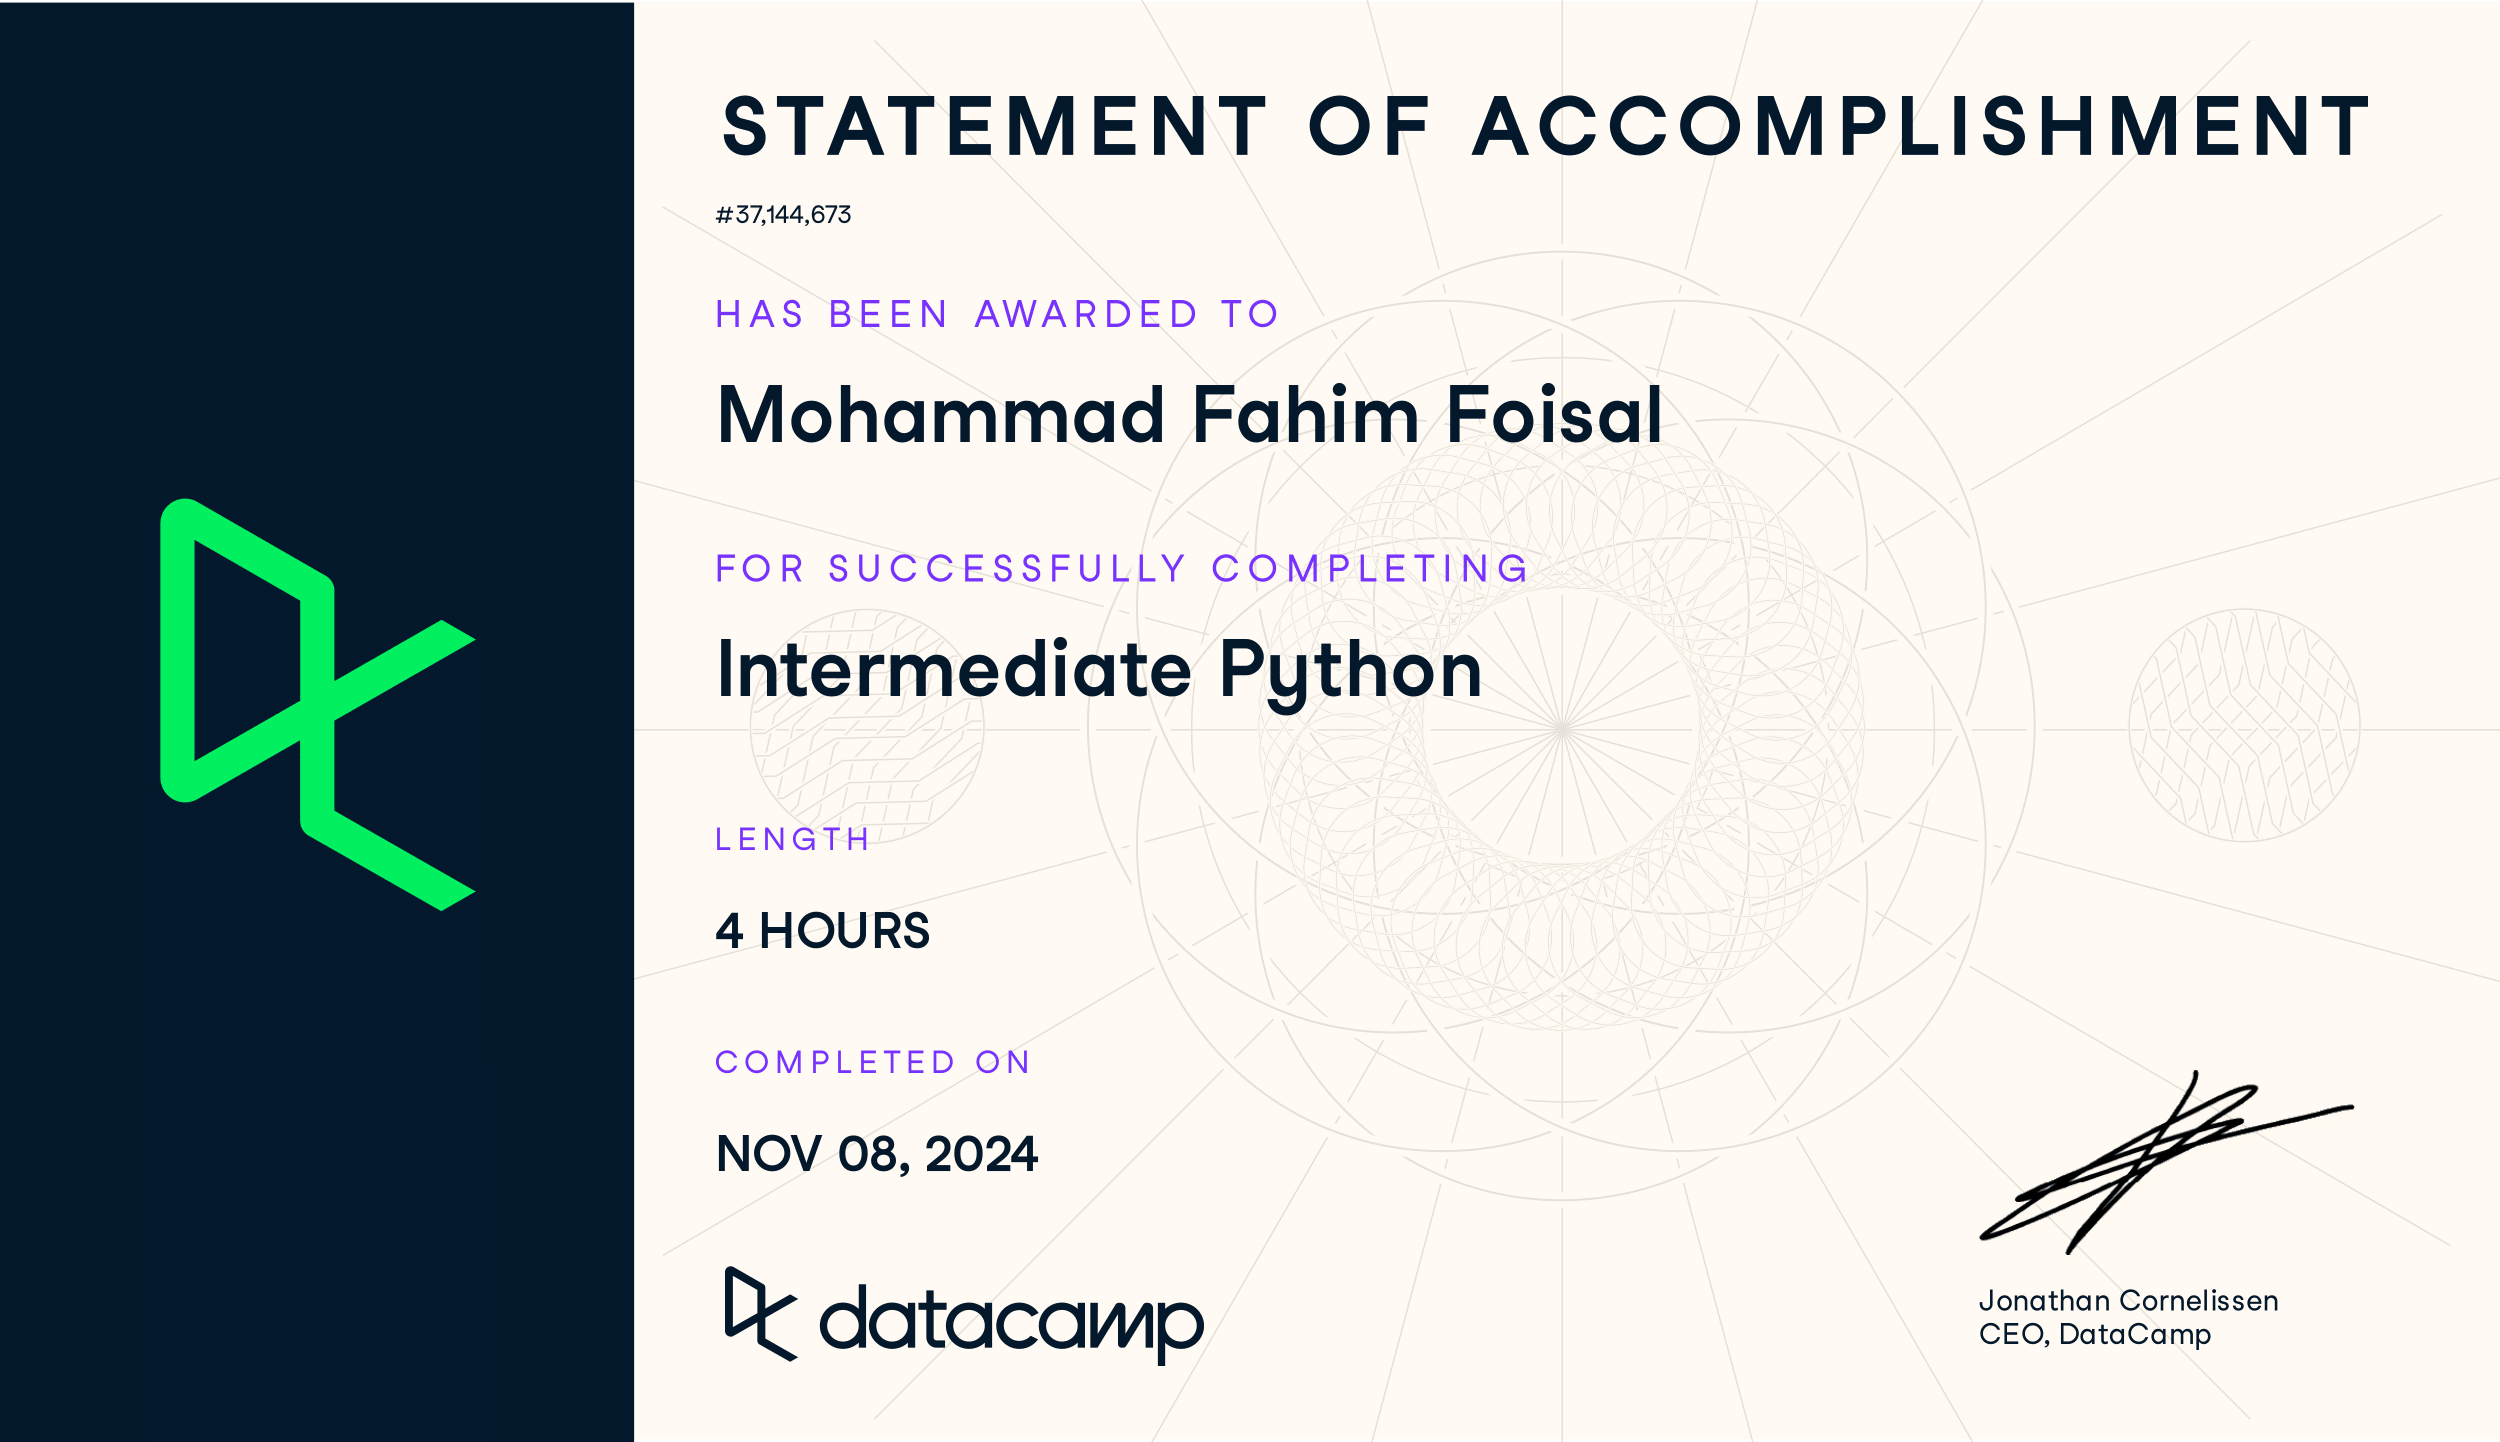2500x1442 pixels.
Task: Select the certificate number #37,144,673
Action: point(783,215)
